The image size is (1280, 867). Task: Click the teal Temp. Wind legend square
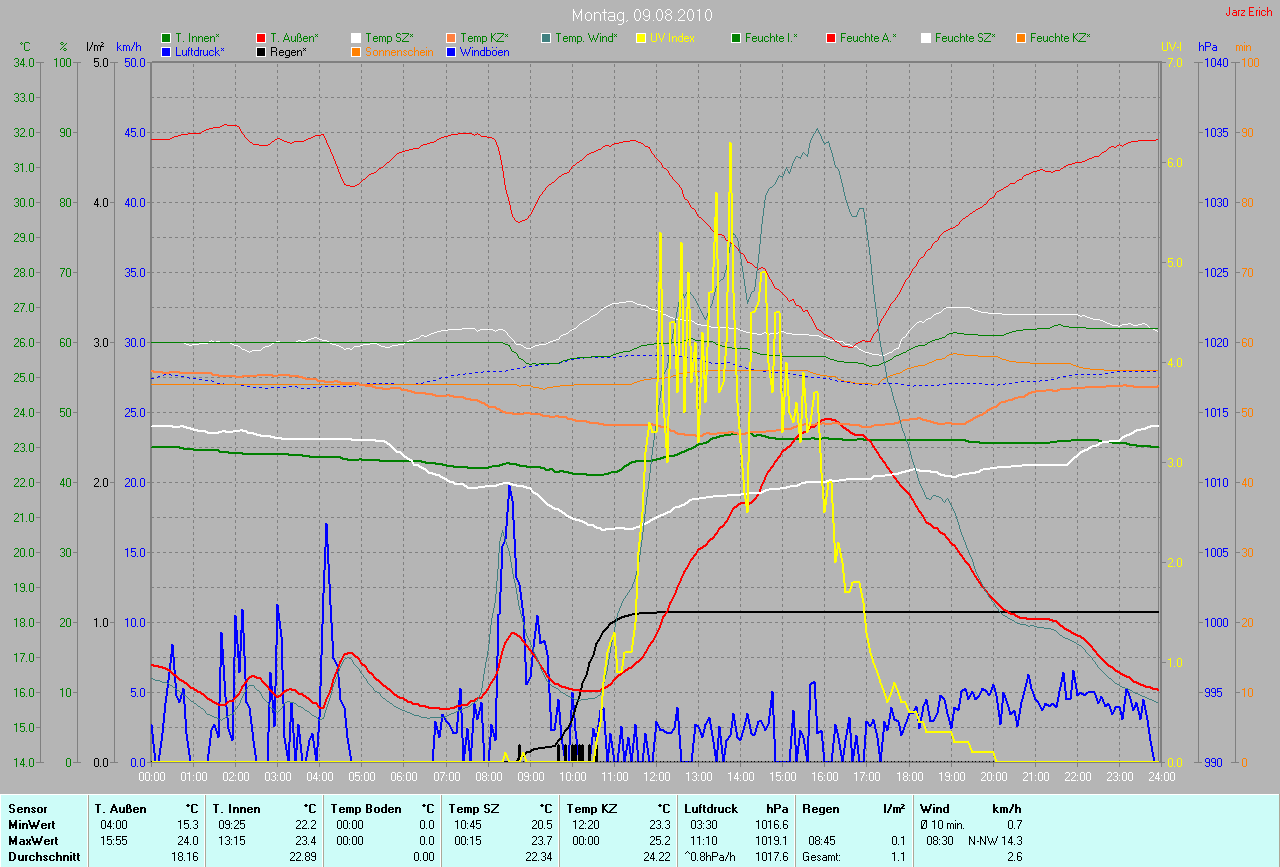point(546,38)
